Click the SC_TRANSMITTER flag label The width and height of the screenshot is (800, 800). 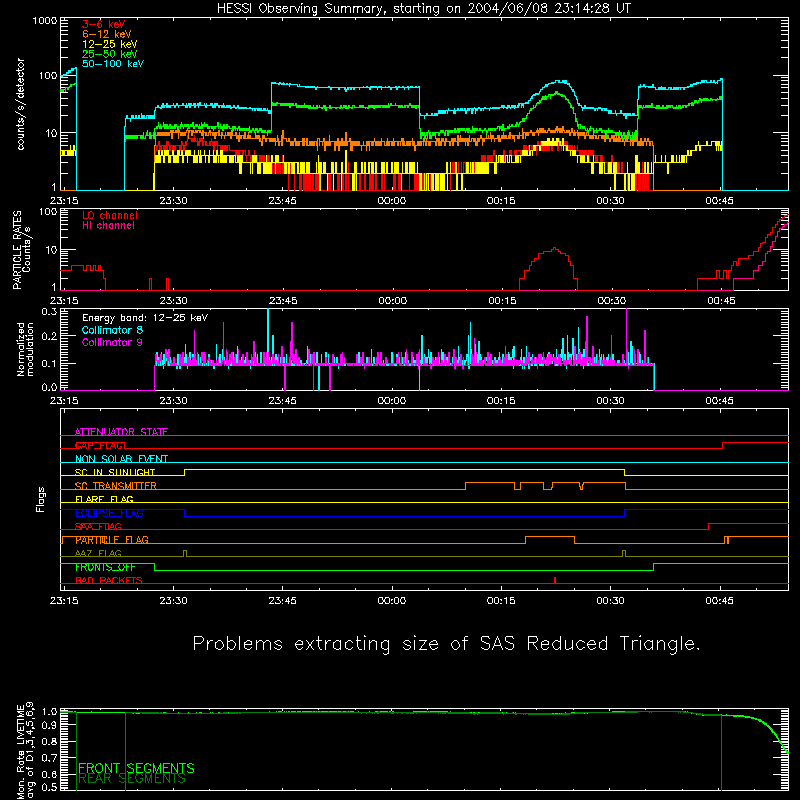point(116,485)
